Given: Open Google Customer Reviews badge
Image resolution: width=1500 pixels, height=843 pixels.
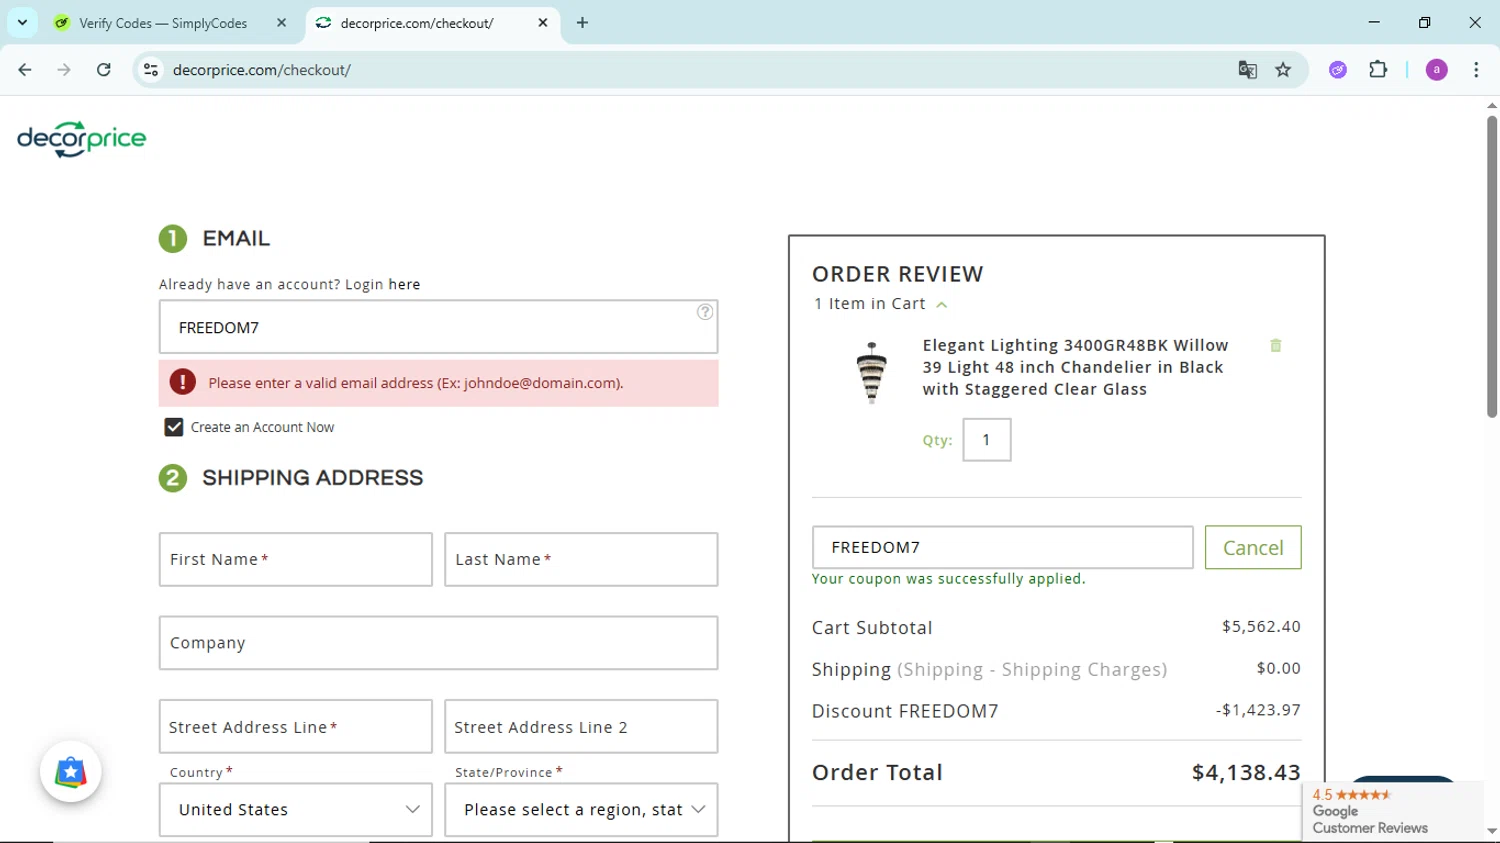Looking at the screenshot, I should tap(1393, 811).
